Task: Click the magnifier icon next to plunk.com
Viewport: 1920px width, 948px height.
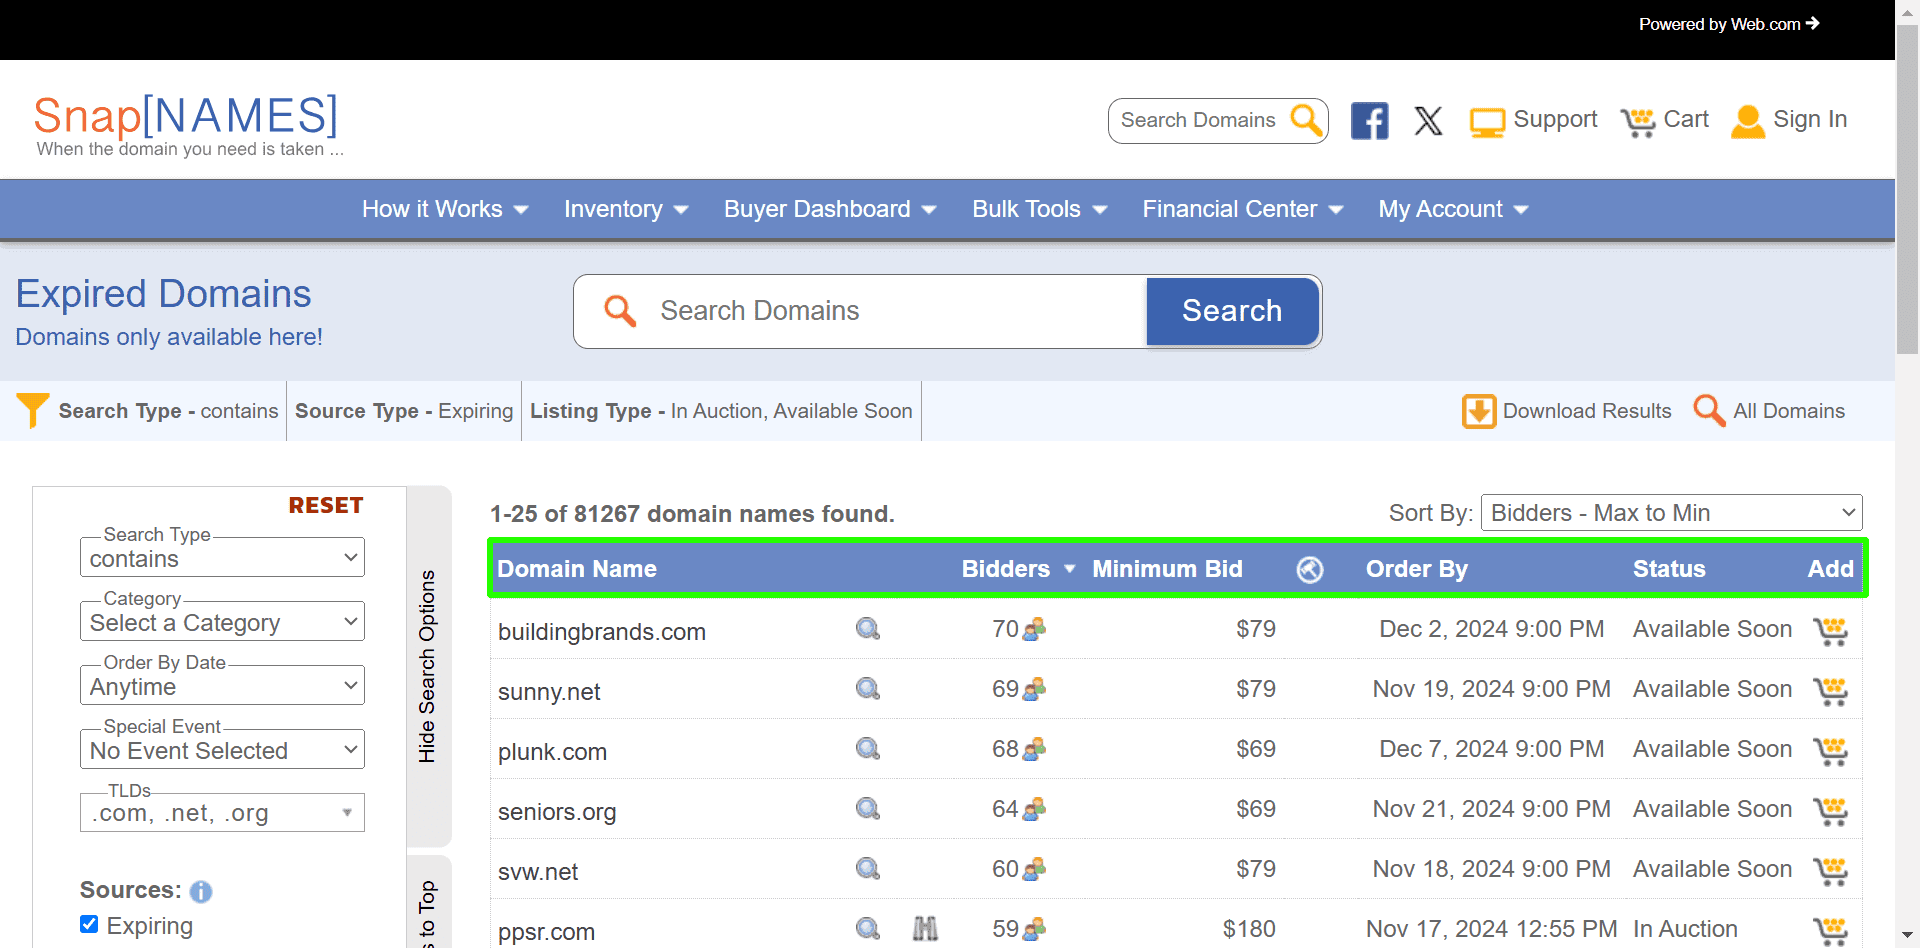Action: [866, 748]
